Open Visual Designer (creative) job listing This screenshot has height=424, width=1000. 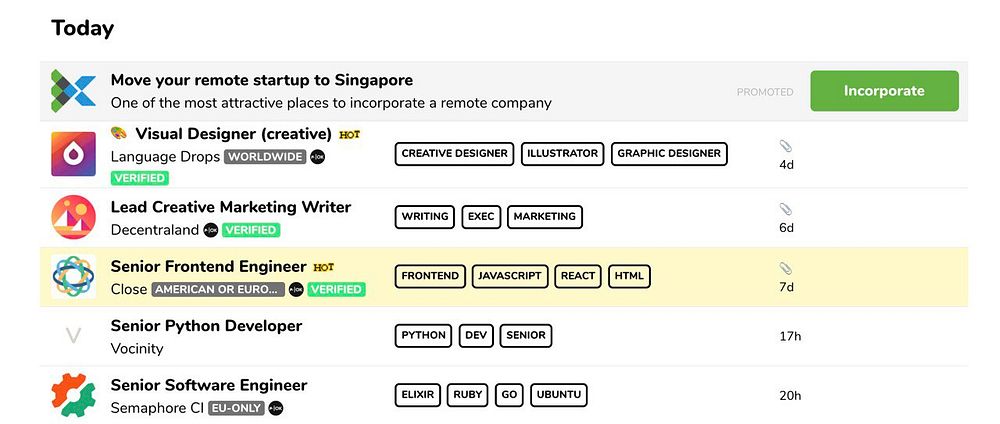(233, 134)
